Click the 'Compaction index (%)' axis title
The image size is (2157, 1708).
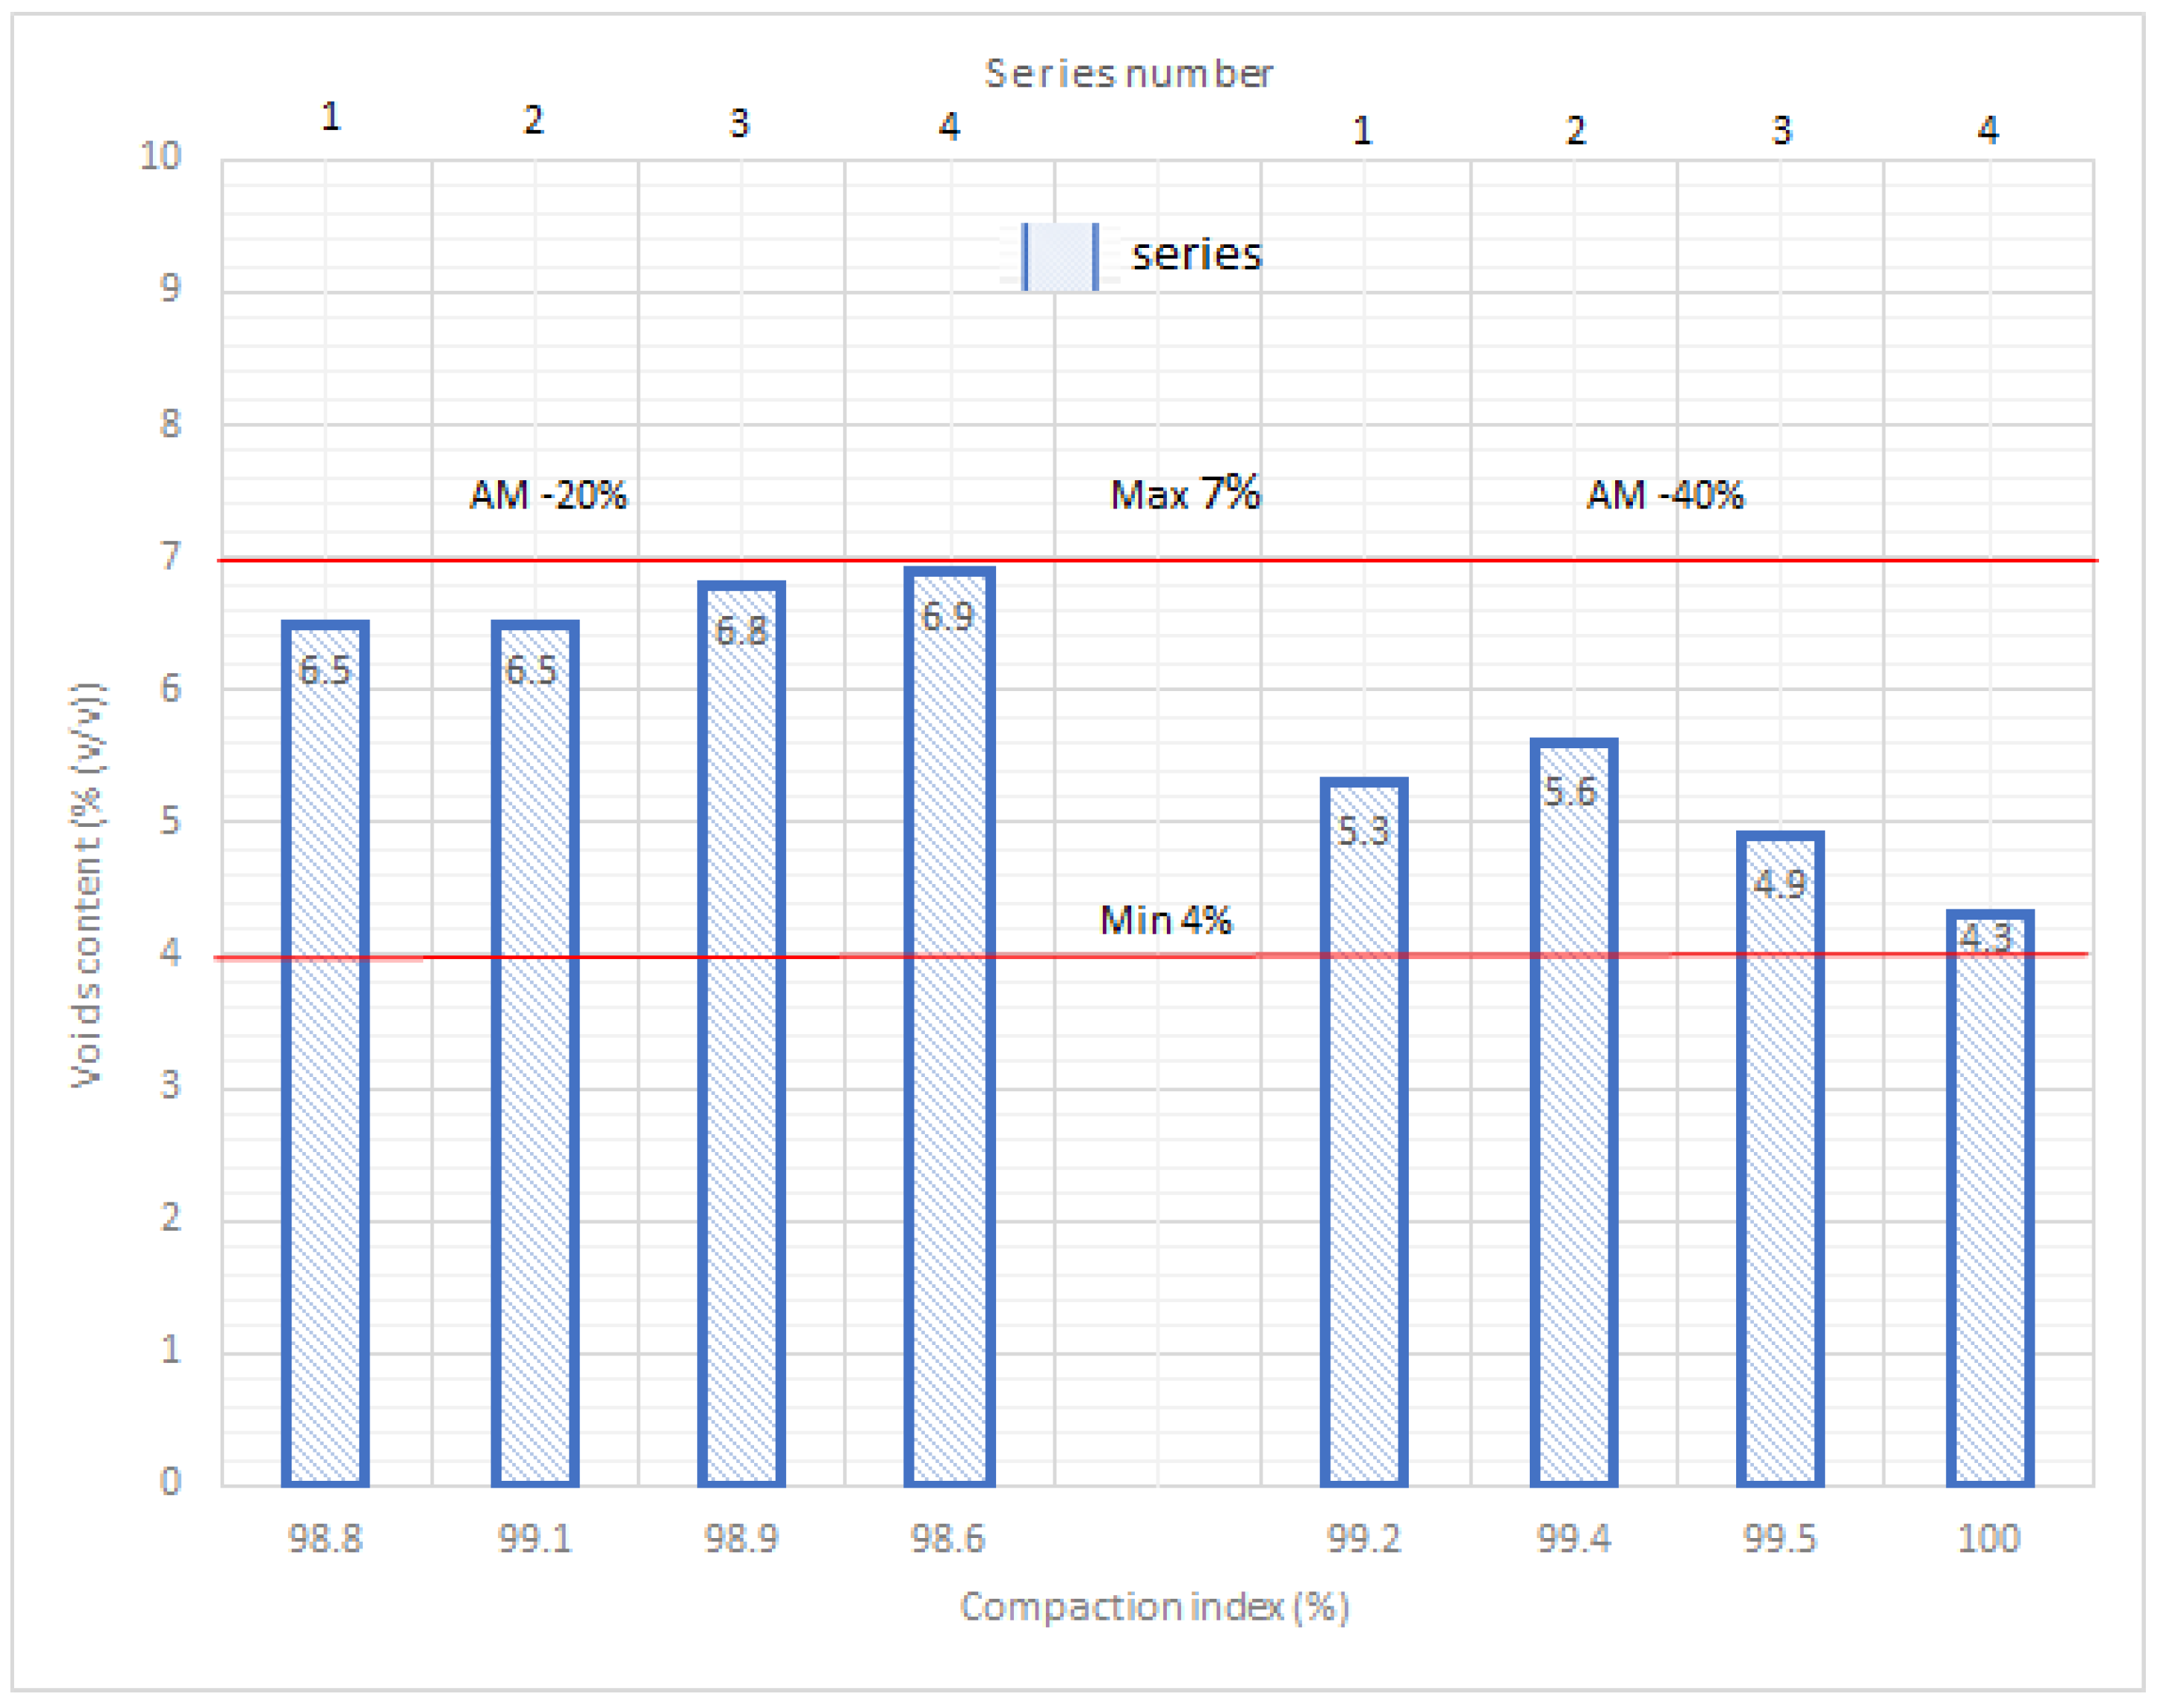click(1154, 1606)
